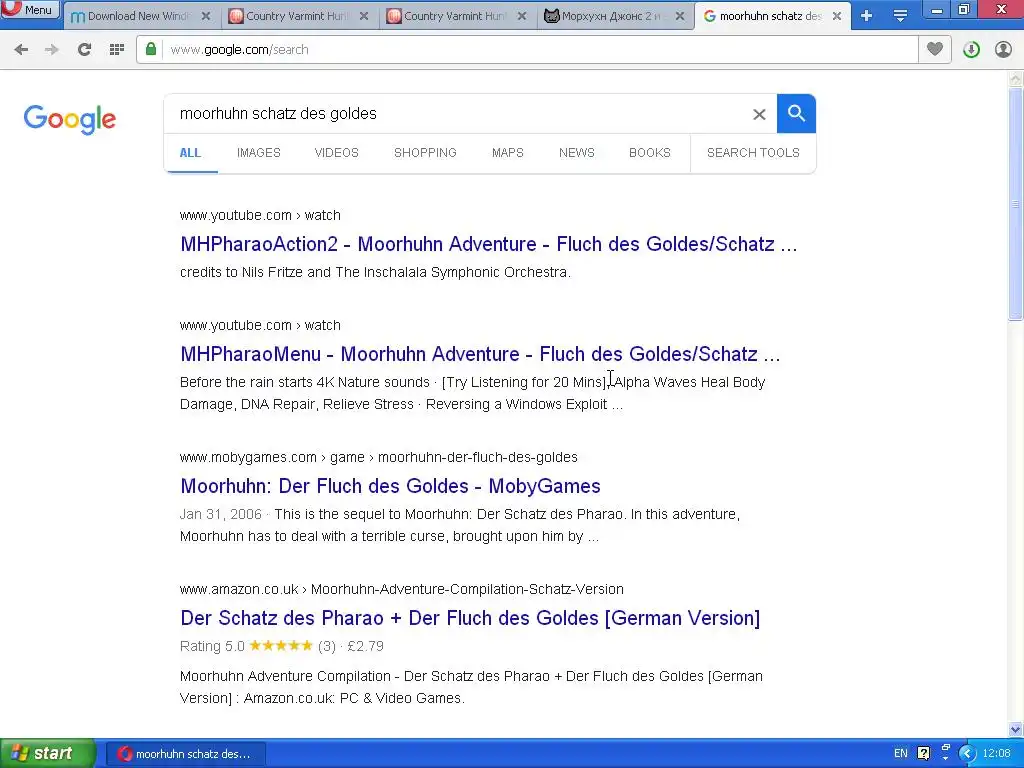1024x768 pixels.
Task: Open the Windows start button
Action: (47, 754)
